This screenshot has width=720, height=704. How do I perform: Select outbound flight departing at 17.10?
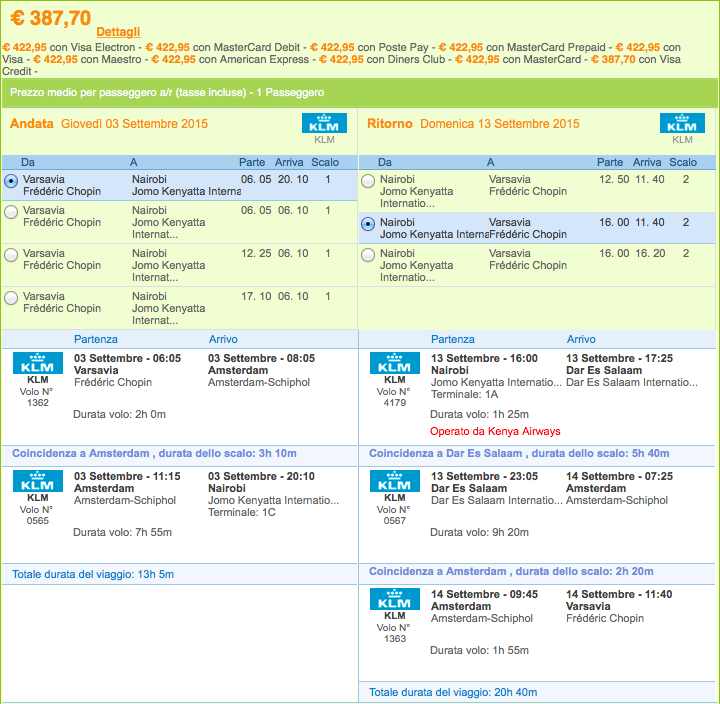[x=11, y=298]
